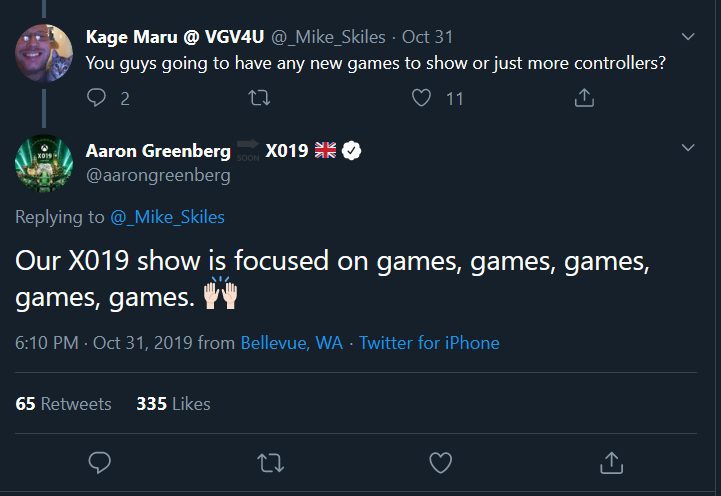Viewport: 721px width, 496px height.
Task: Open more options for Kage Maru's tweet
Action: pyautogui.click(x=688, y=37)
